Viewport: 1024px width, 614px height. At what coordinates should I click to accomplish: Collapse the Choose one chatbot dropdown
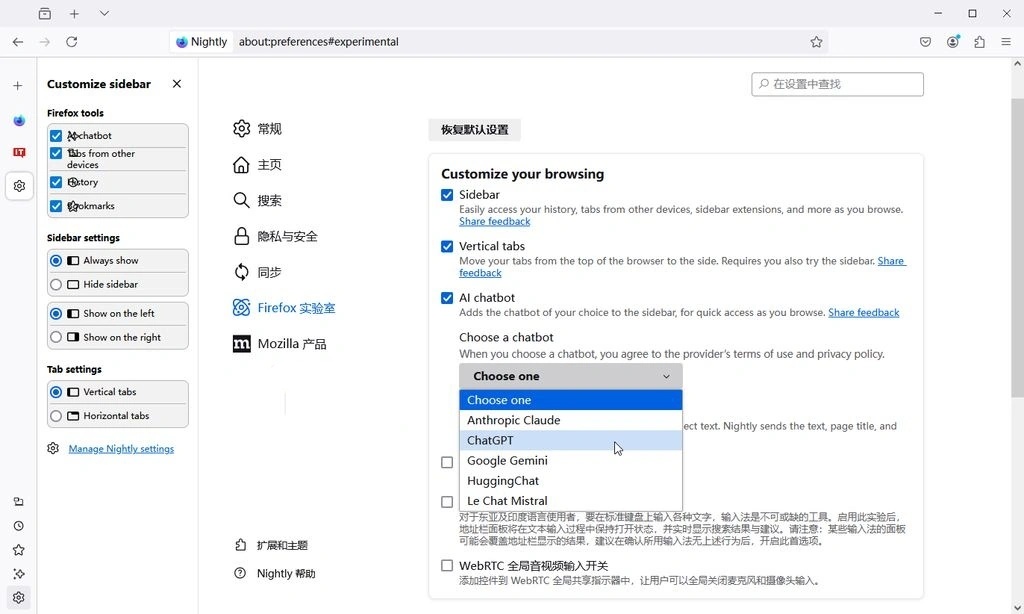tap(571, 376)
